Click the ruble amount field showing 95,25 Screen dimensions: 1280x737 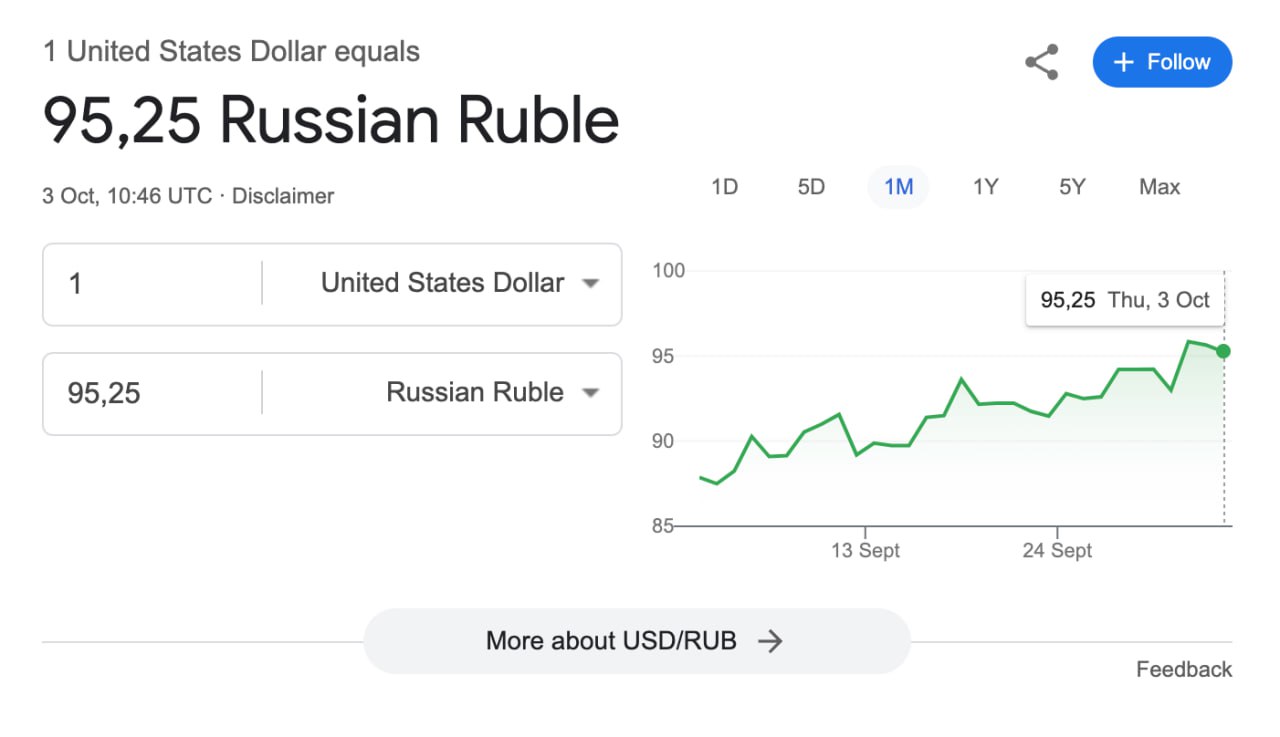(x=152, y=393)
